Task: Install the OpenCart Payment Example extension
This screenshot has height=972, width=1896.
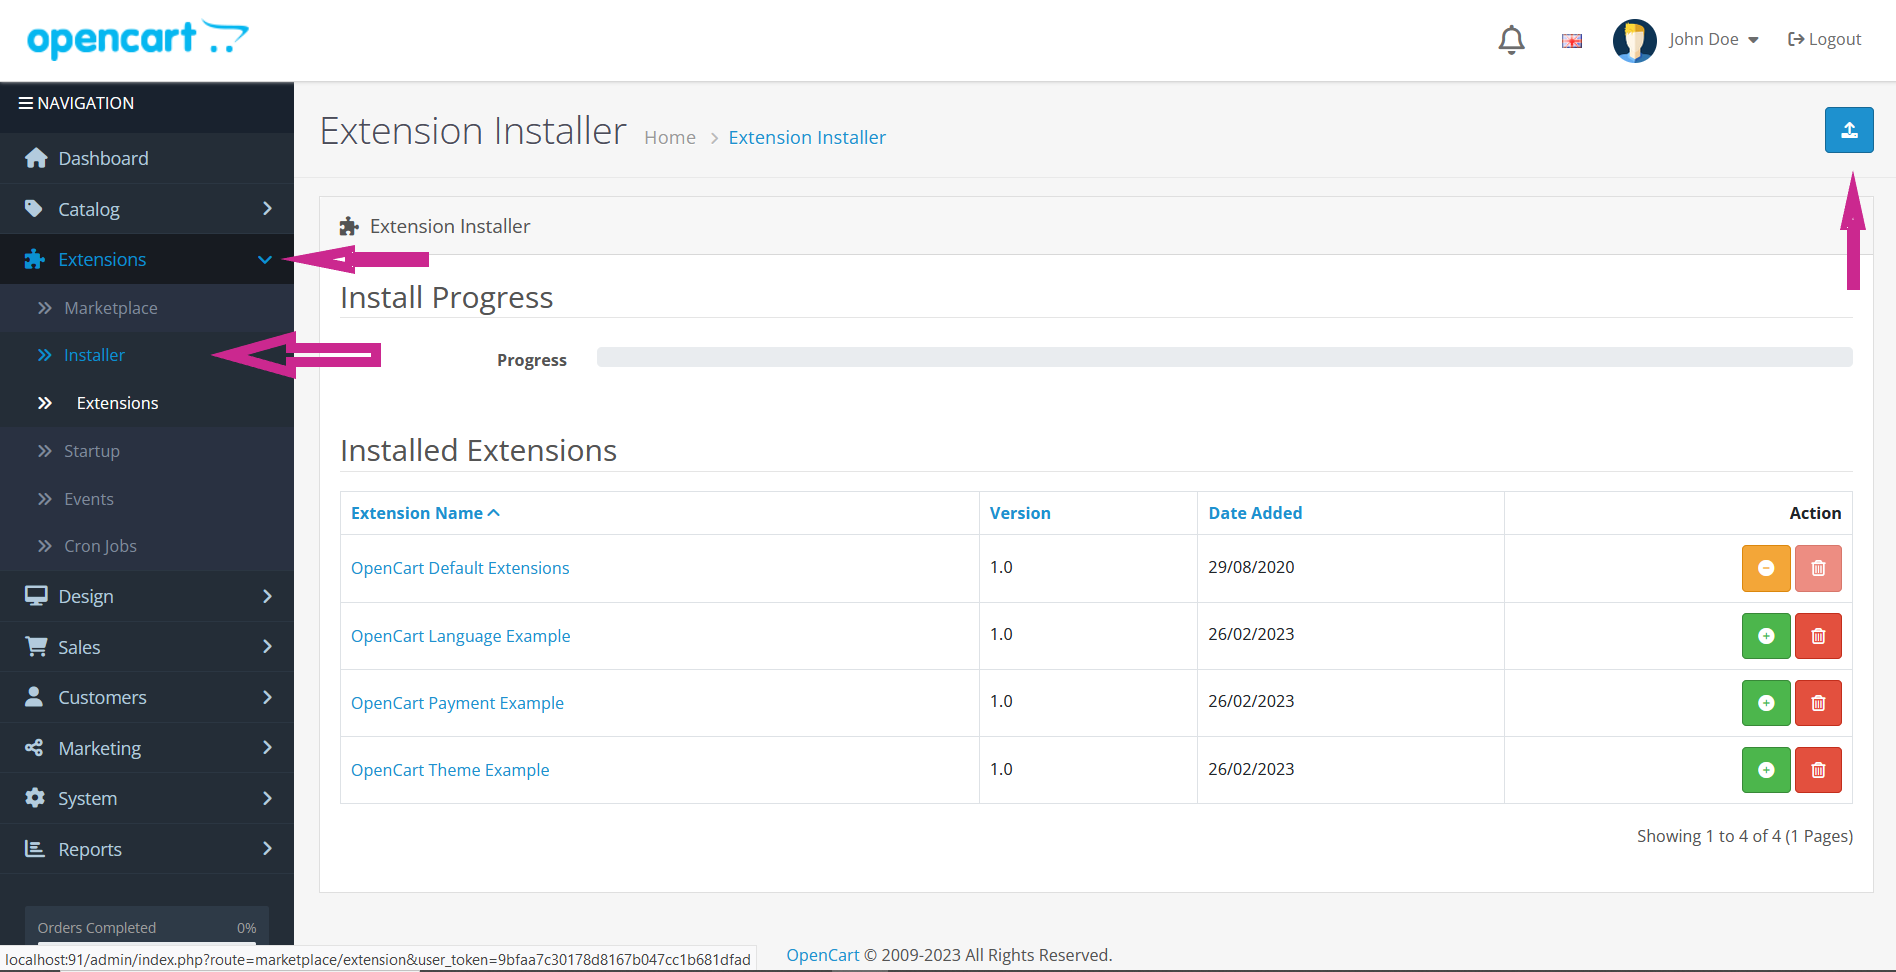Action: click(1765, 703)
